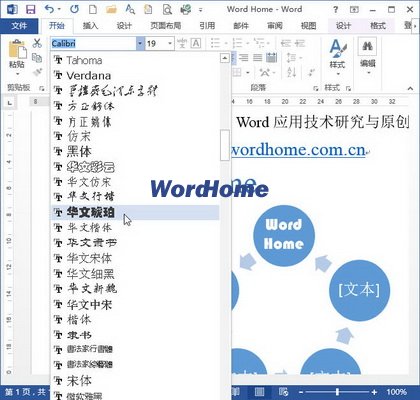This screenshot has height=400, width=420.
Task: Choose 黑体 from font list
Action: (135, 152)
